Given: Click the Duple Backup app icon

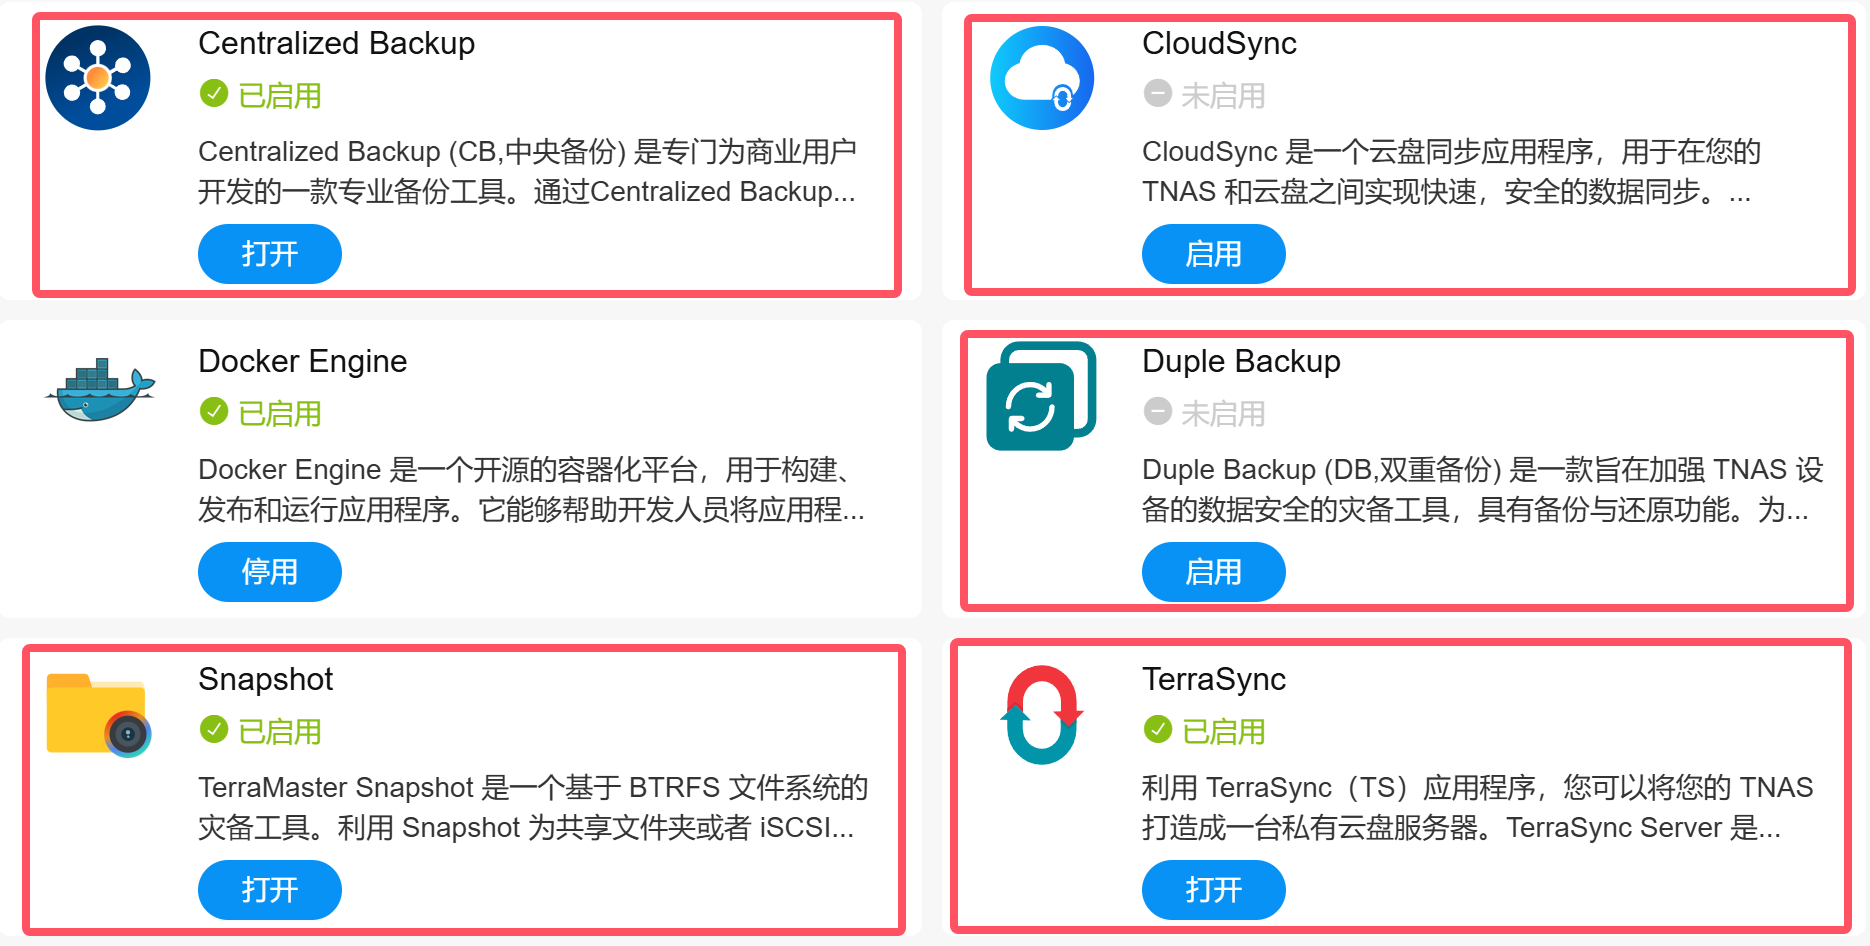Looking at the screenshot, I should click(x=1041, y=396).
